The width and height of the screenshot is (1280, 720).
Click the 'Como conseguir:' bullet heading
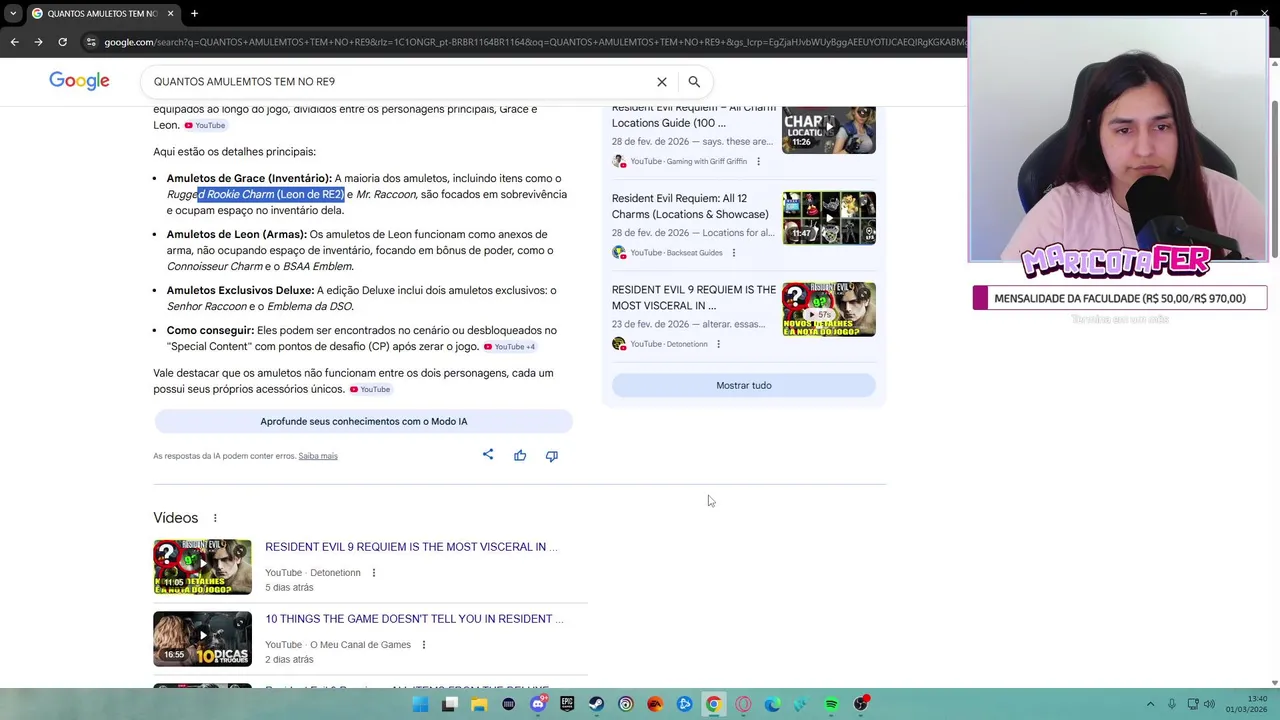[x=211, y=331]
